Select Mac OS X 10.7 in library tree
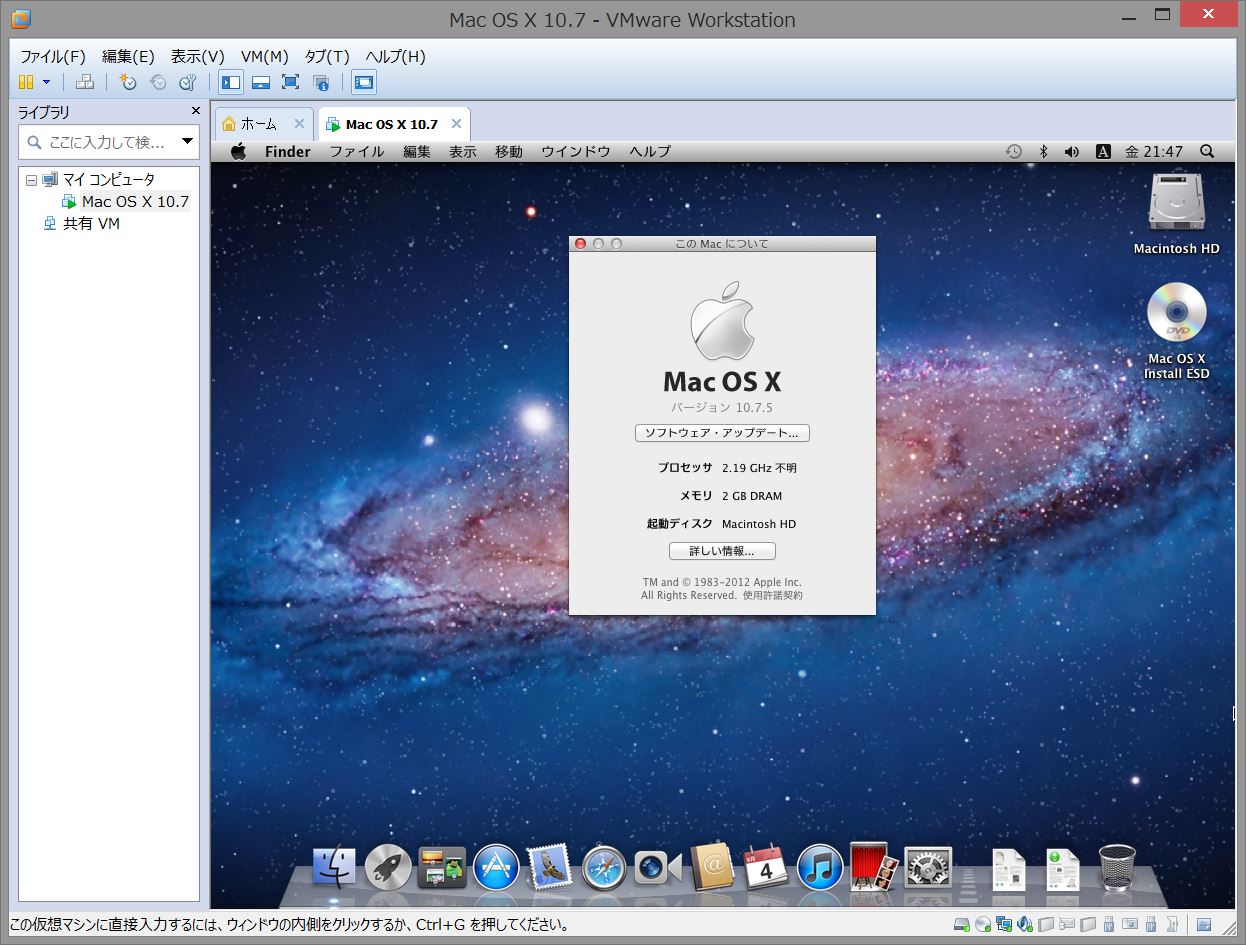The height and width of the screenshot is (945, 1246). click(135, 201)
